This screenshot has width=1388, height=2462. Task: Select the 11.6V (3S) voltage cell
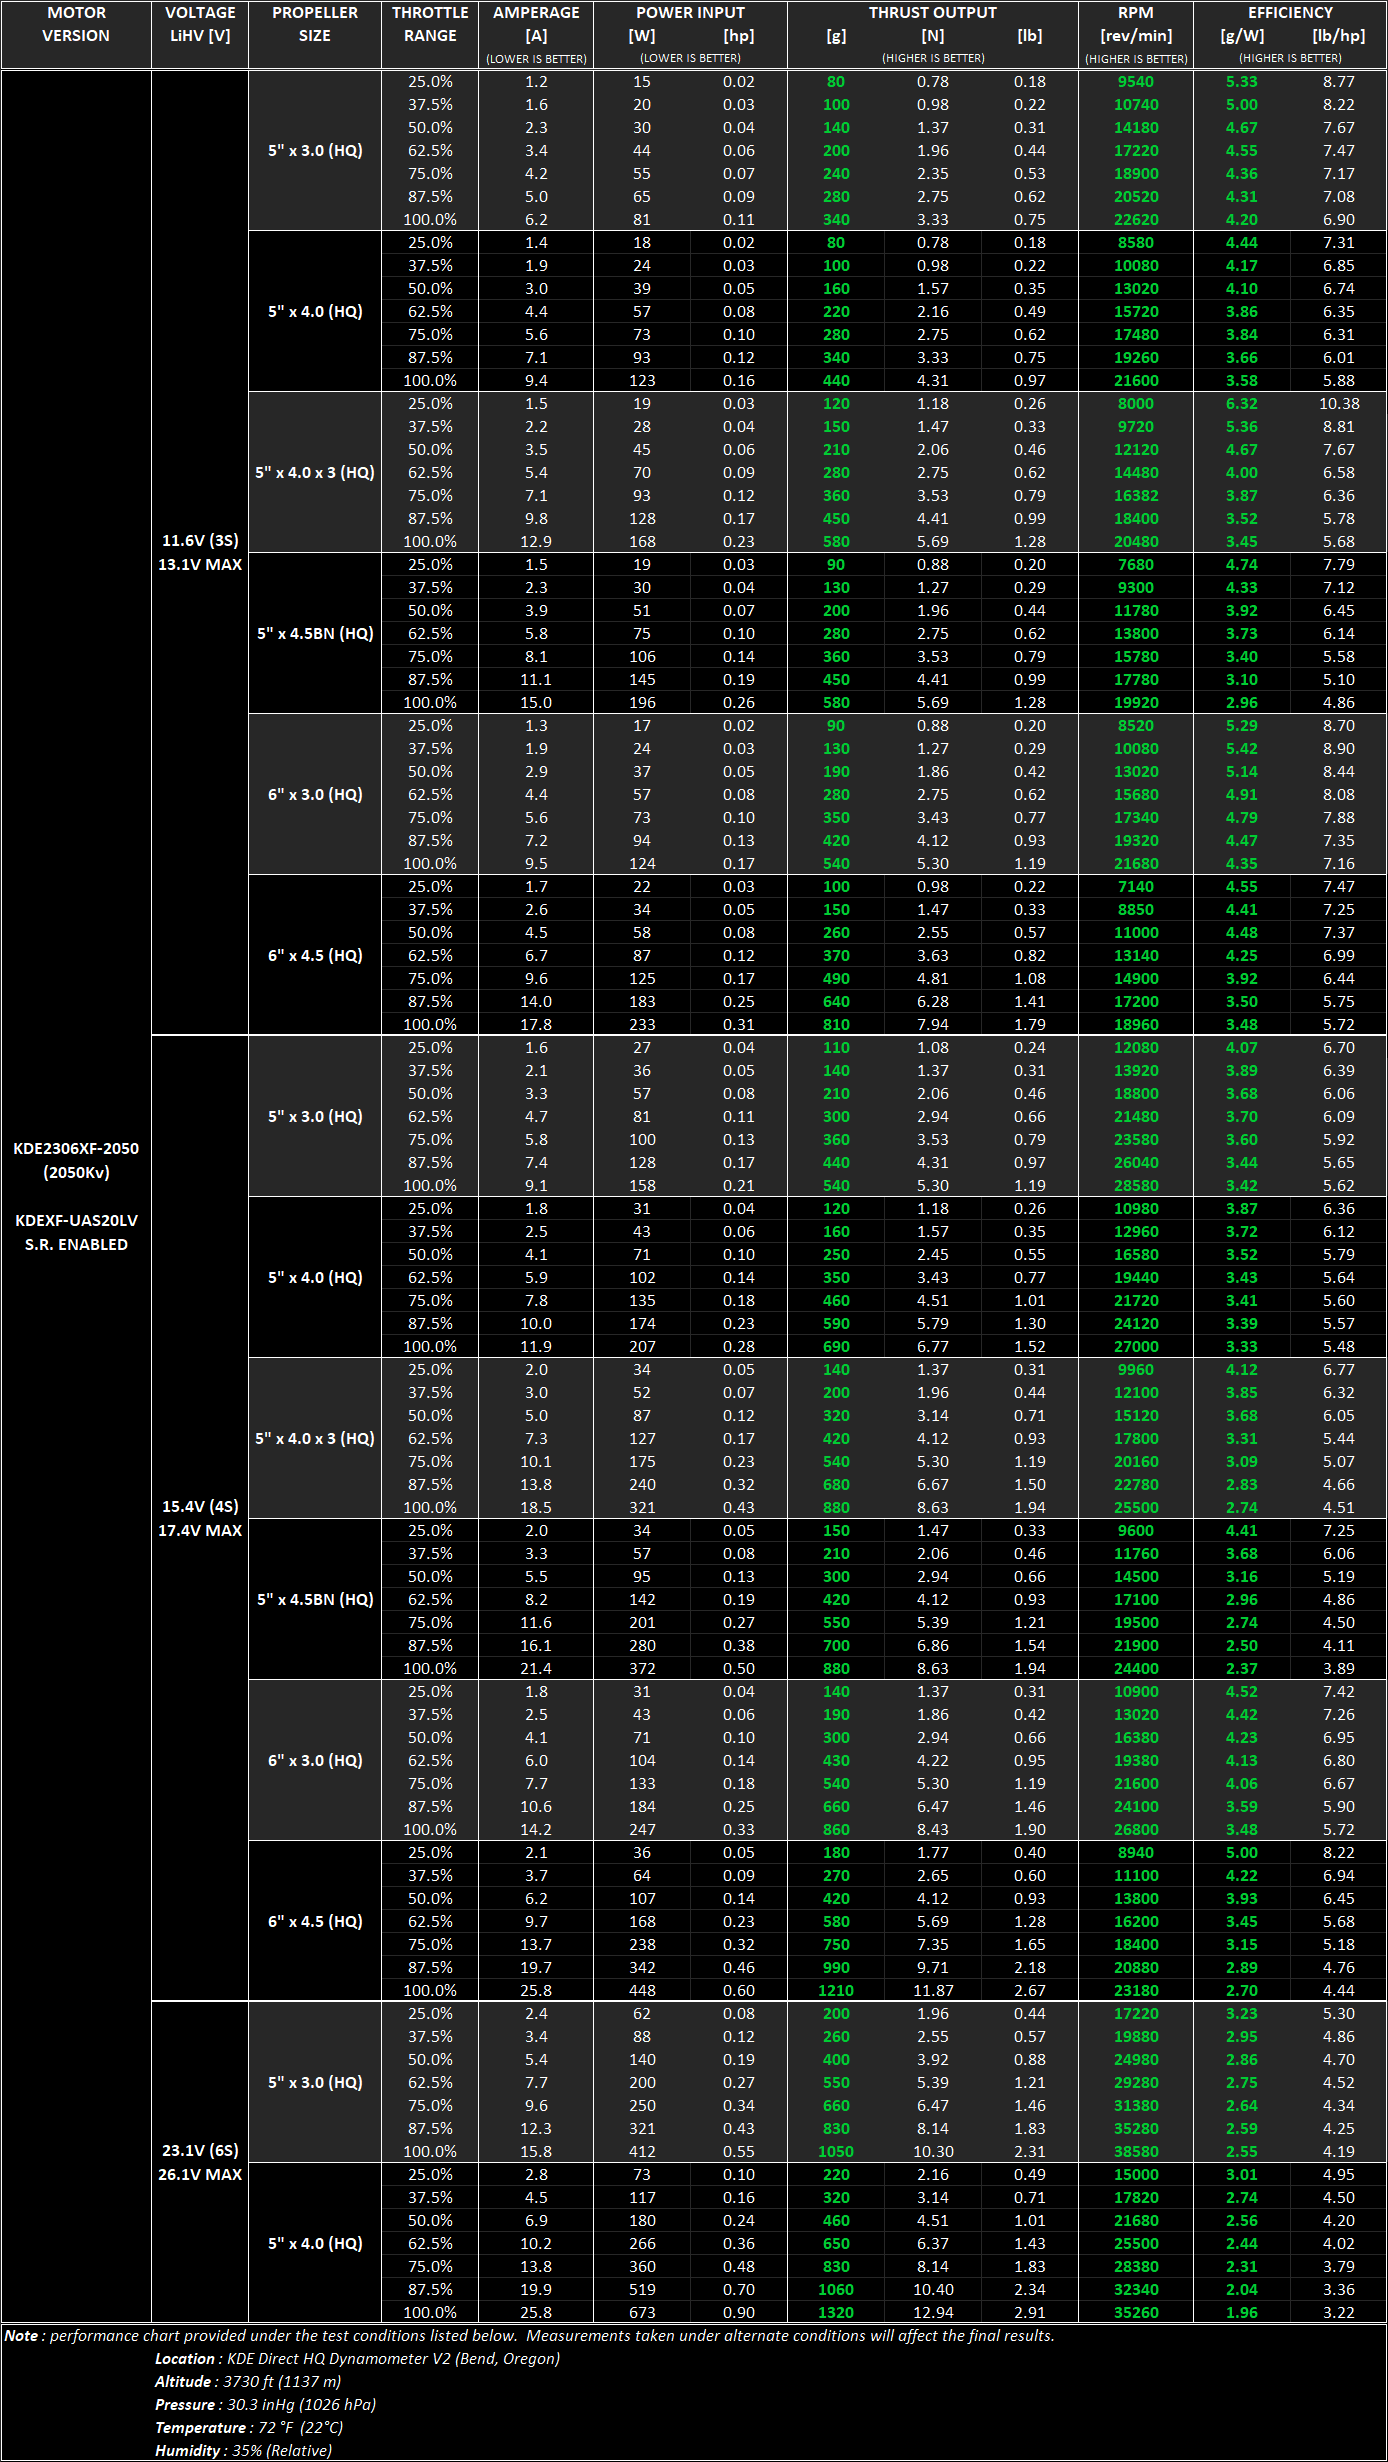[x=200, y=541]
